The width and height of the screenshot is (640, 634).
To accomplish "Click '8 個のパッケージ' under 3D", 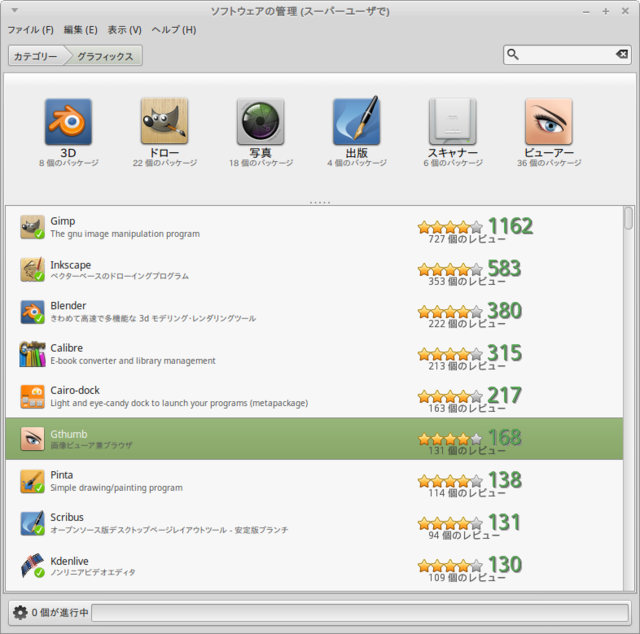I will (x=69, y=163).
